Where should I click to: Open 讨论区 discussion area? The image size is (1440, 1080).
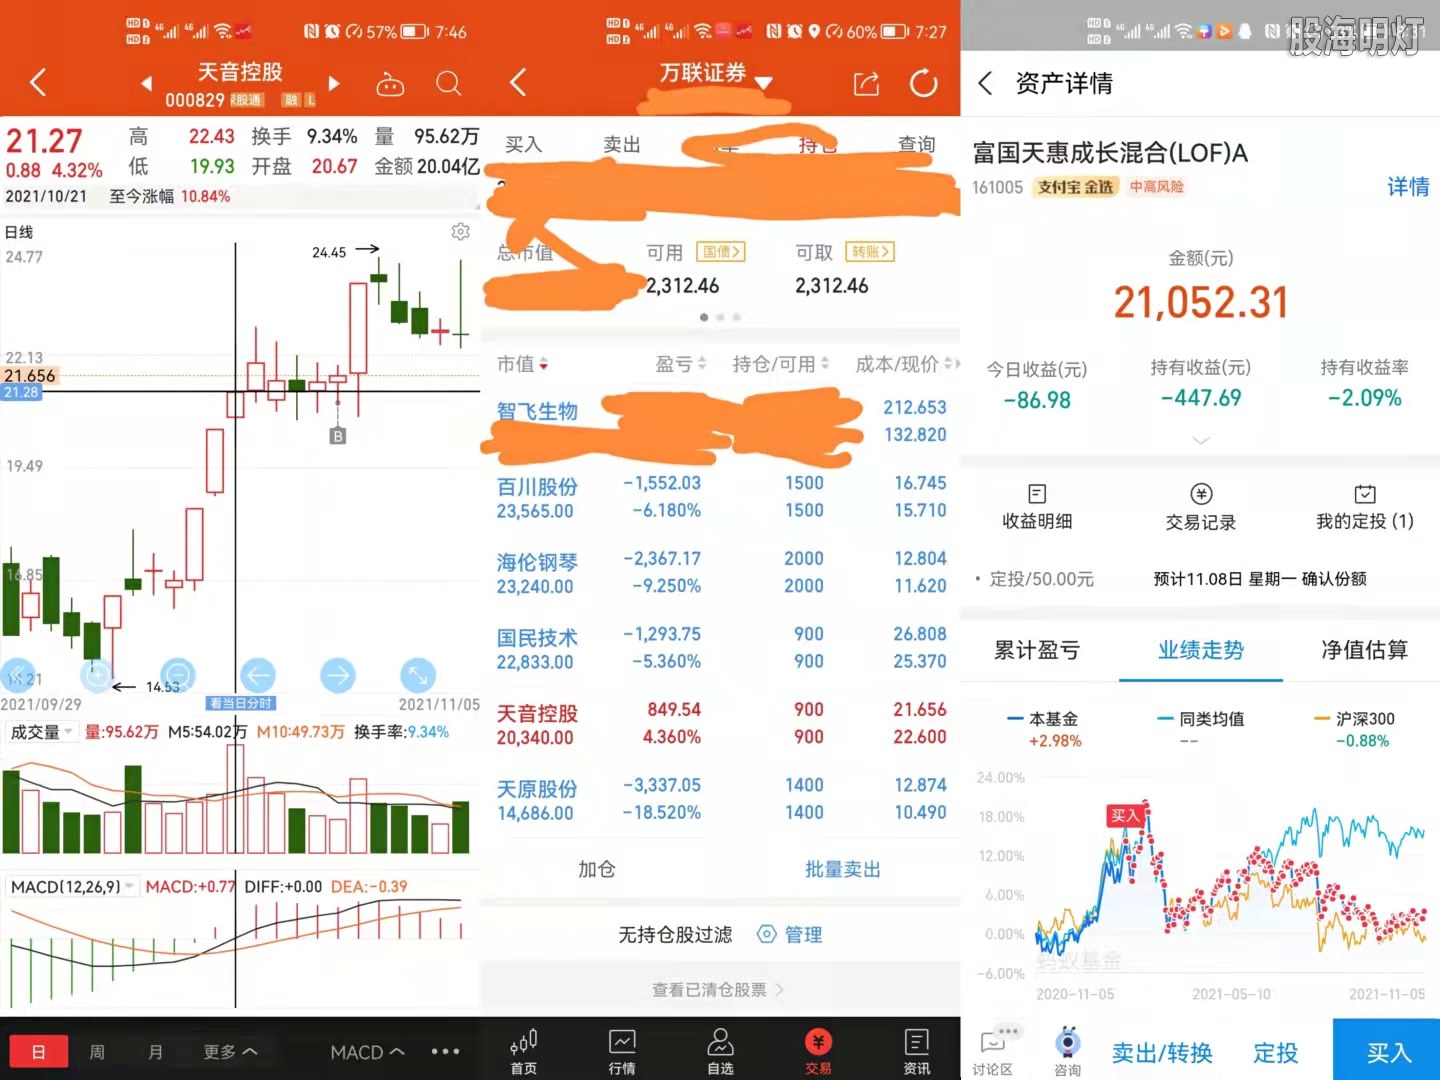993,1051
